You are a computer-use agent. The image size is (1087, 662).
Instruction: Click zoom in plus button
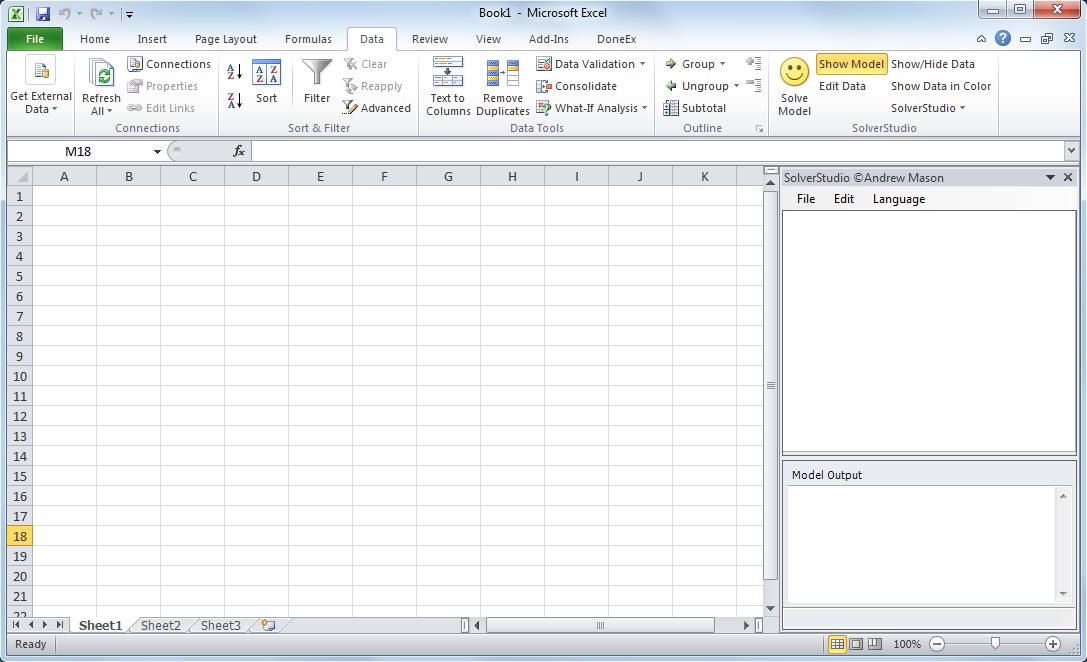(1052, 644)
